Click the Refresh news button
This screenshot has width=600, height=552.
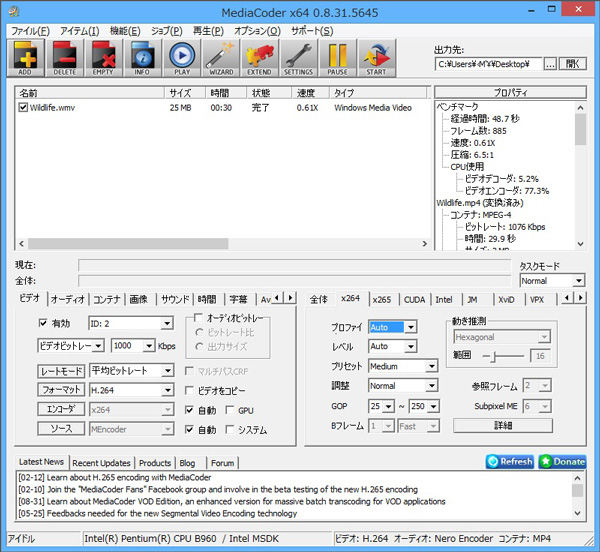[510, 462]
